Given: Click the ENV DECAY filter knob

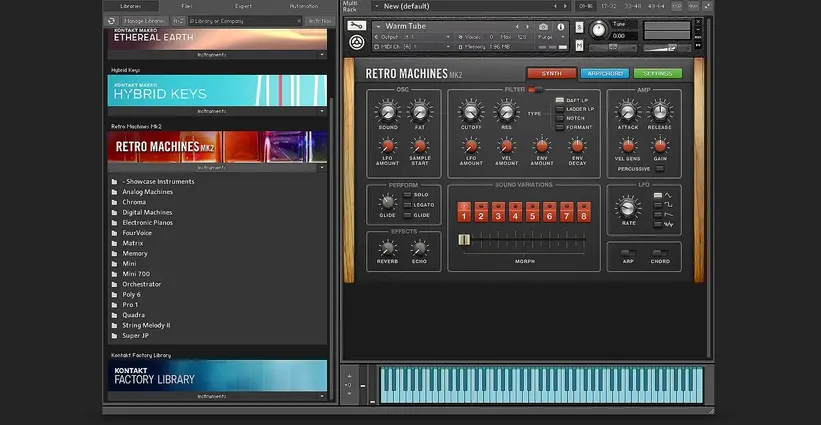Looking at the screenshot, I should (x=577, y=146).
